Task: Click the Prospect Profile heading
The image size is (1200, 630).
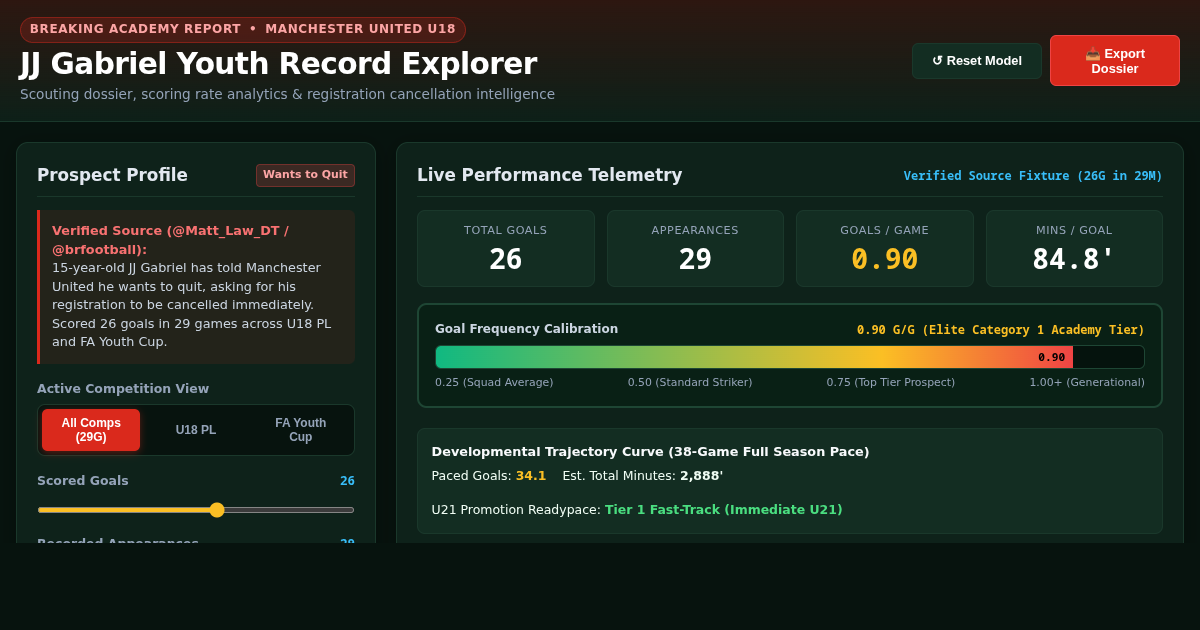Action: (x=112, y=175)
